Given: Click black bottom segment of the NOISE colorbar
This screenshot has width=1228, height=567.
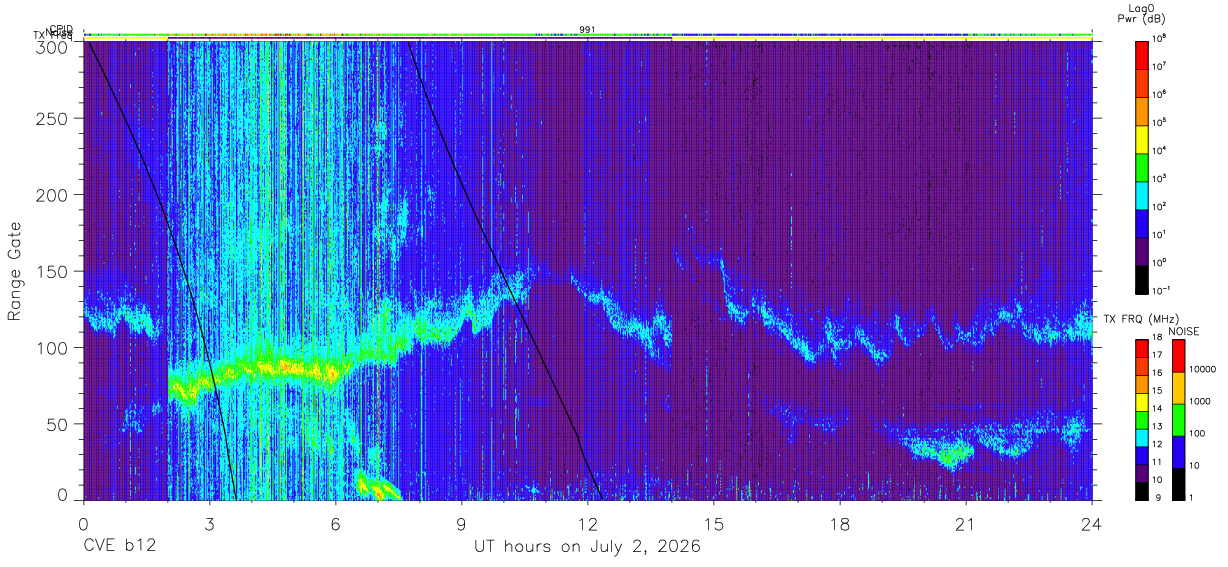Looking at the screenshot, I should 1178,484.
